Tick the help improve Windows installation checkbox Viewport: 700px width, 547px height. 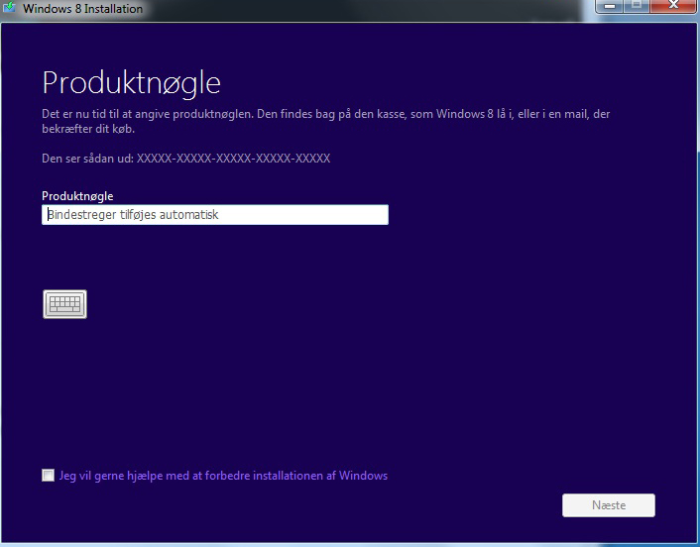(48, 475)
